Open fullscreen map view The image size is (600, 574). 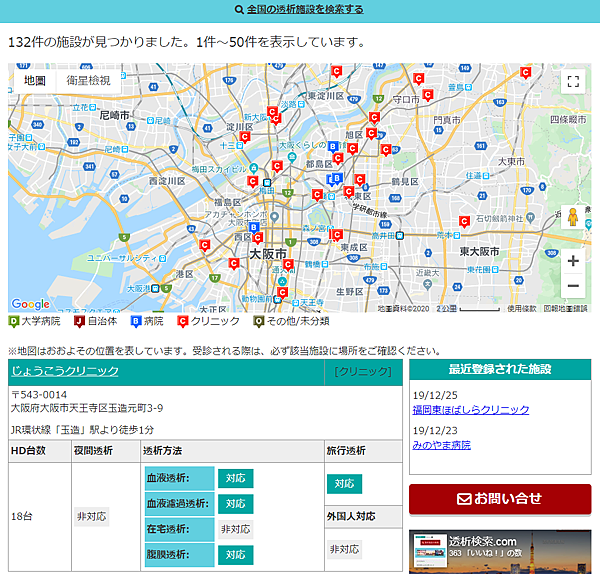point(573,81)
